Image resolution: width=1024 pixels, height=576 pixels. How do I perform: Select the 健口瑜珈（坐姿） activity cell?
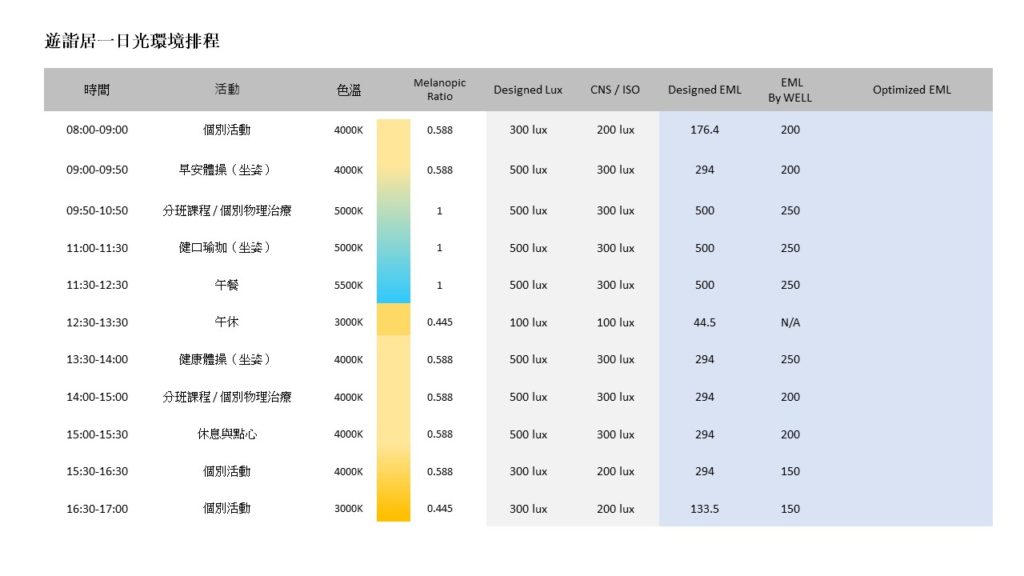(x=227, y=248)
